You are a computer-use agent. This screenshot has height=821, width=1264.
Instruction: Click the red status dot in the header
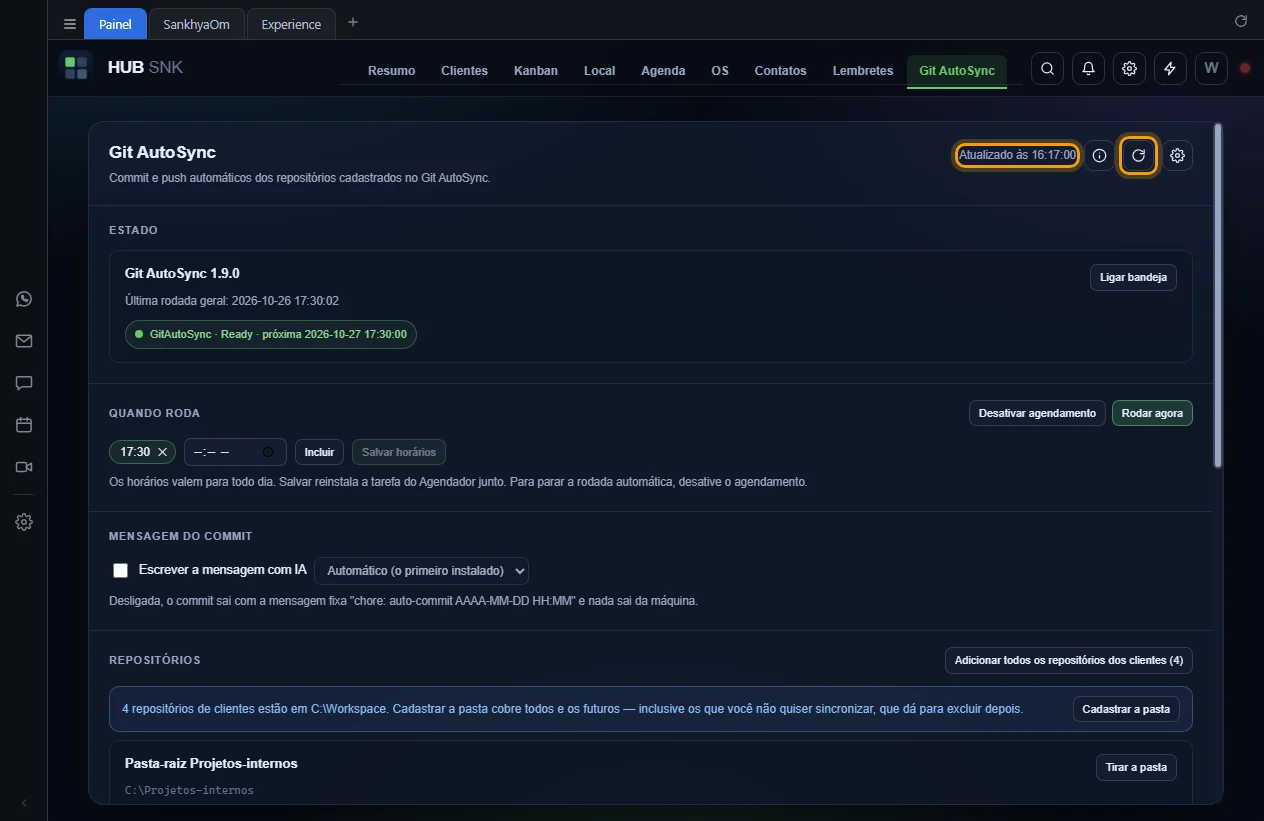pos(1245,68)
